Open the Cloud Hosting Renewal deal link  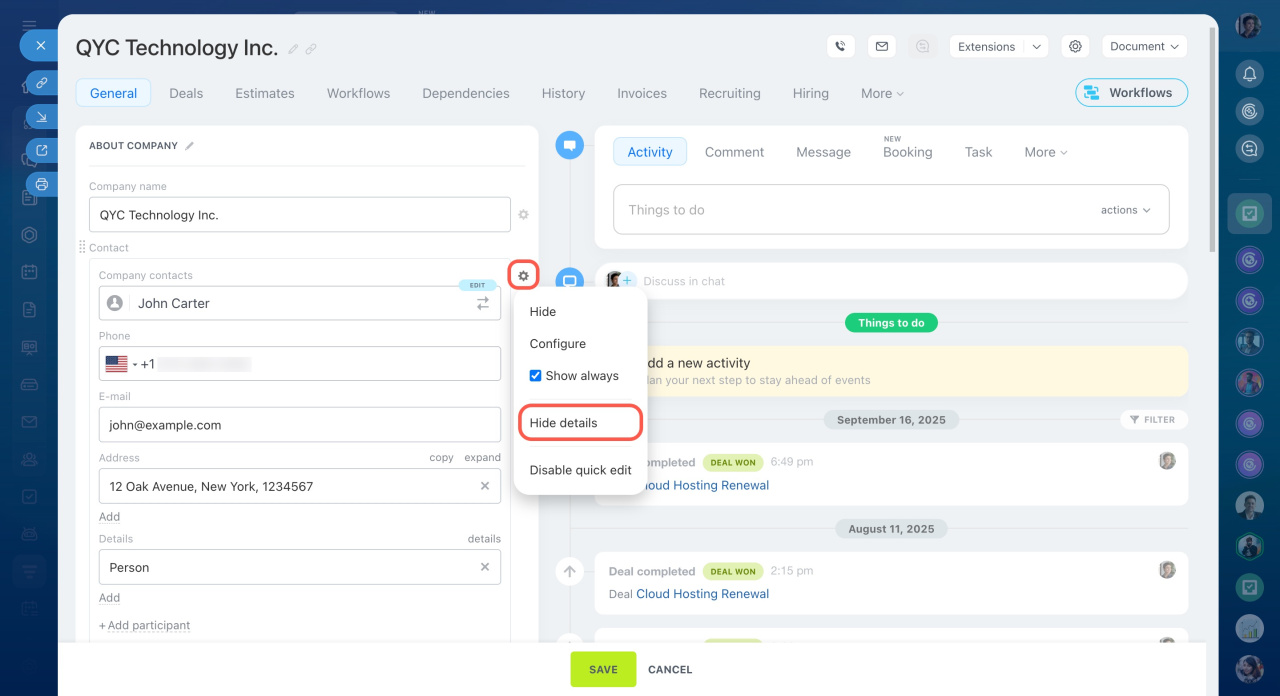point(702,594)
